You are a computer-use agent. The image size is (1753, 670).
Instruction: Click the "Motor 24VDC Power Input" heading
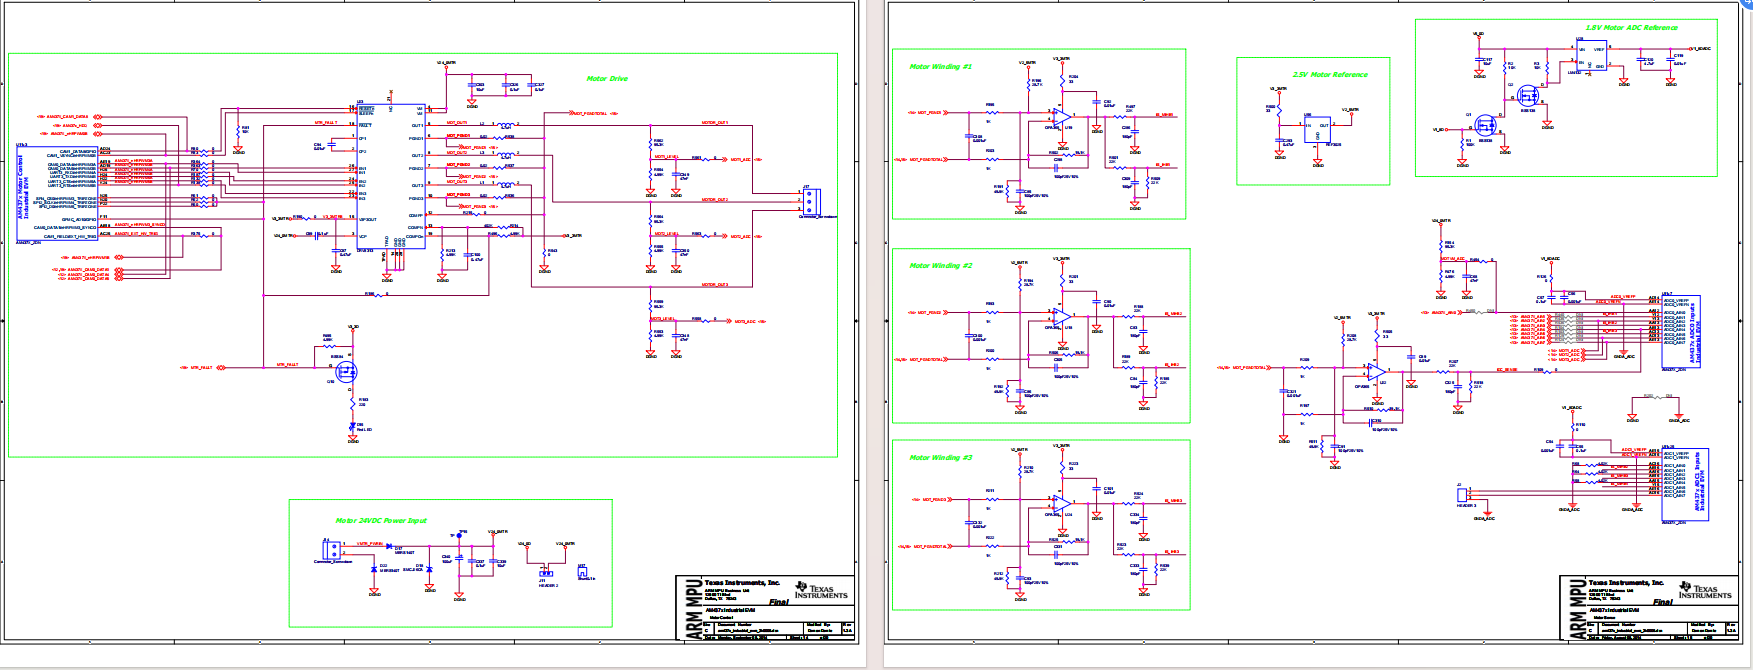[381, 521]
